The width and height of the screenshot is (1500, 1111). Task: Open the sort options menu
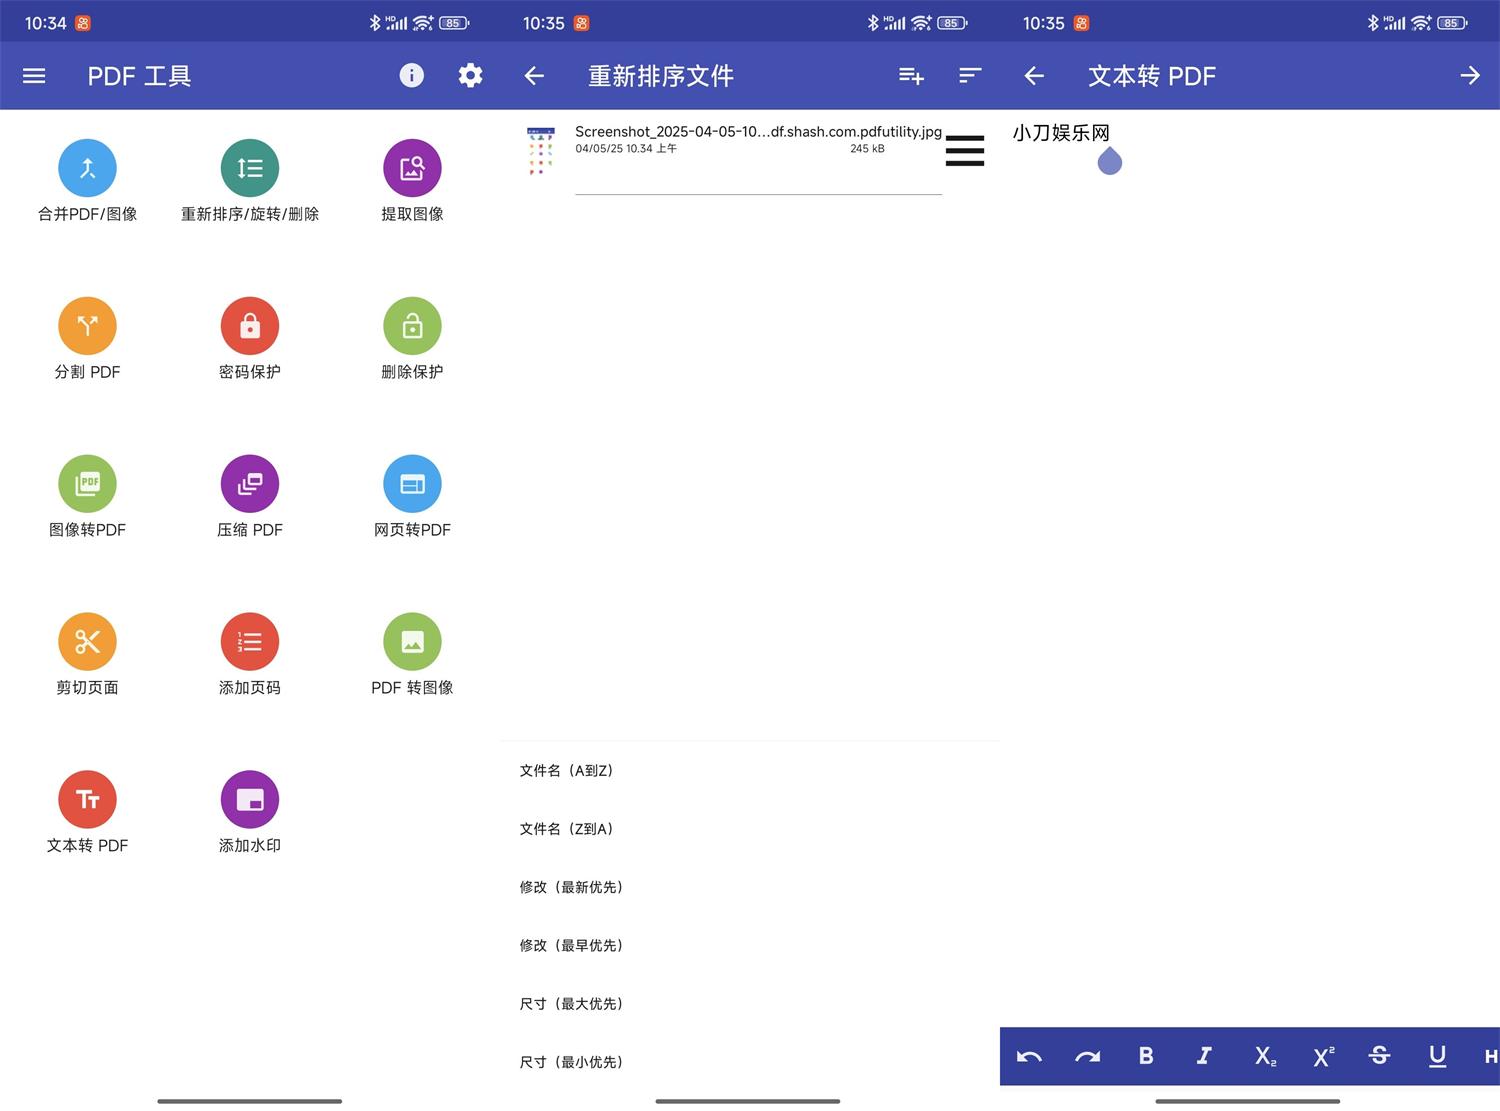968,75
